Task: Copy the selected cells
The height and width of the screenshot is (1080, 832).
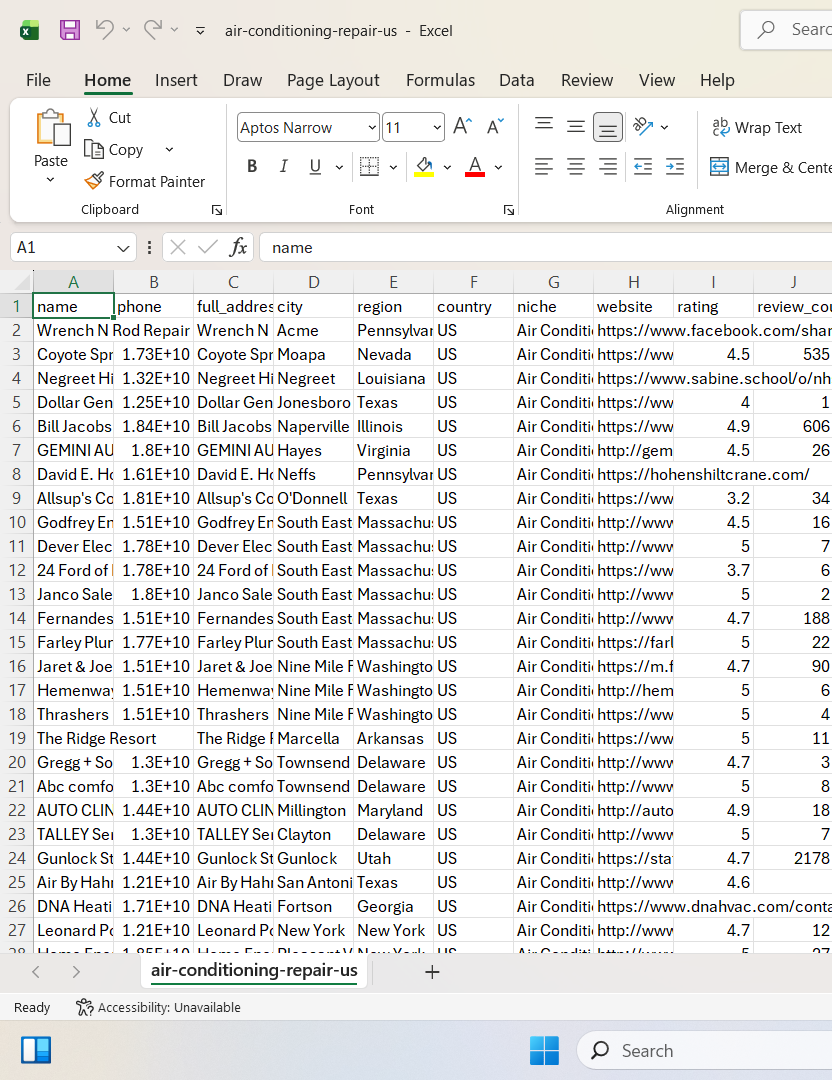Action: 114,149
